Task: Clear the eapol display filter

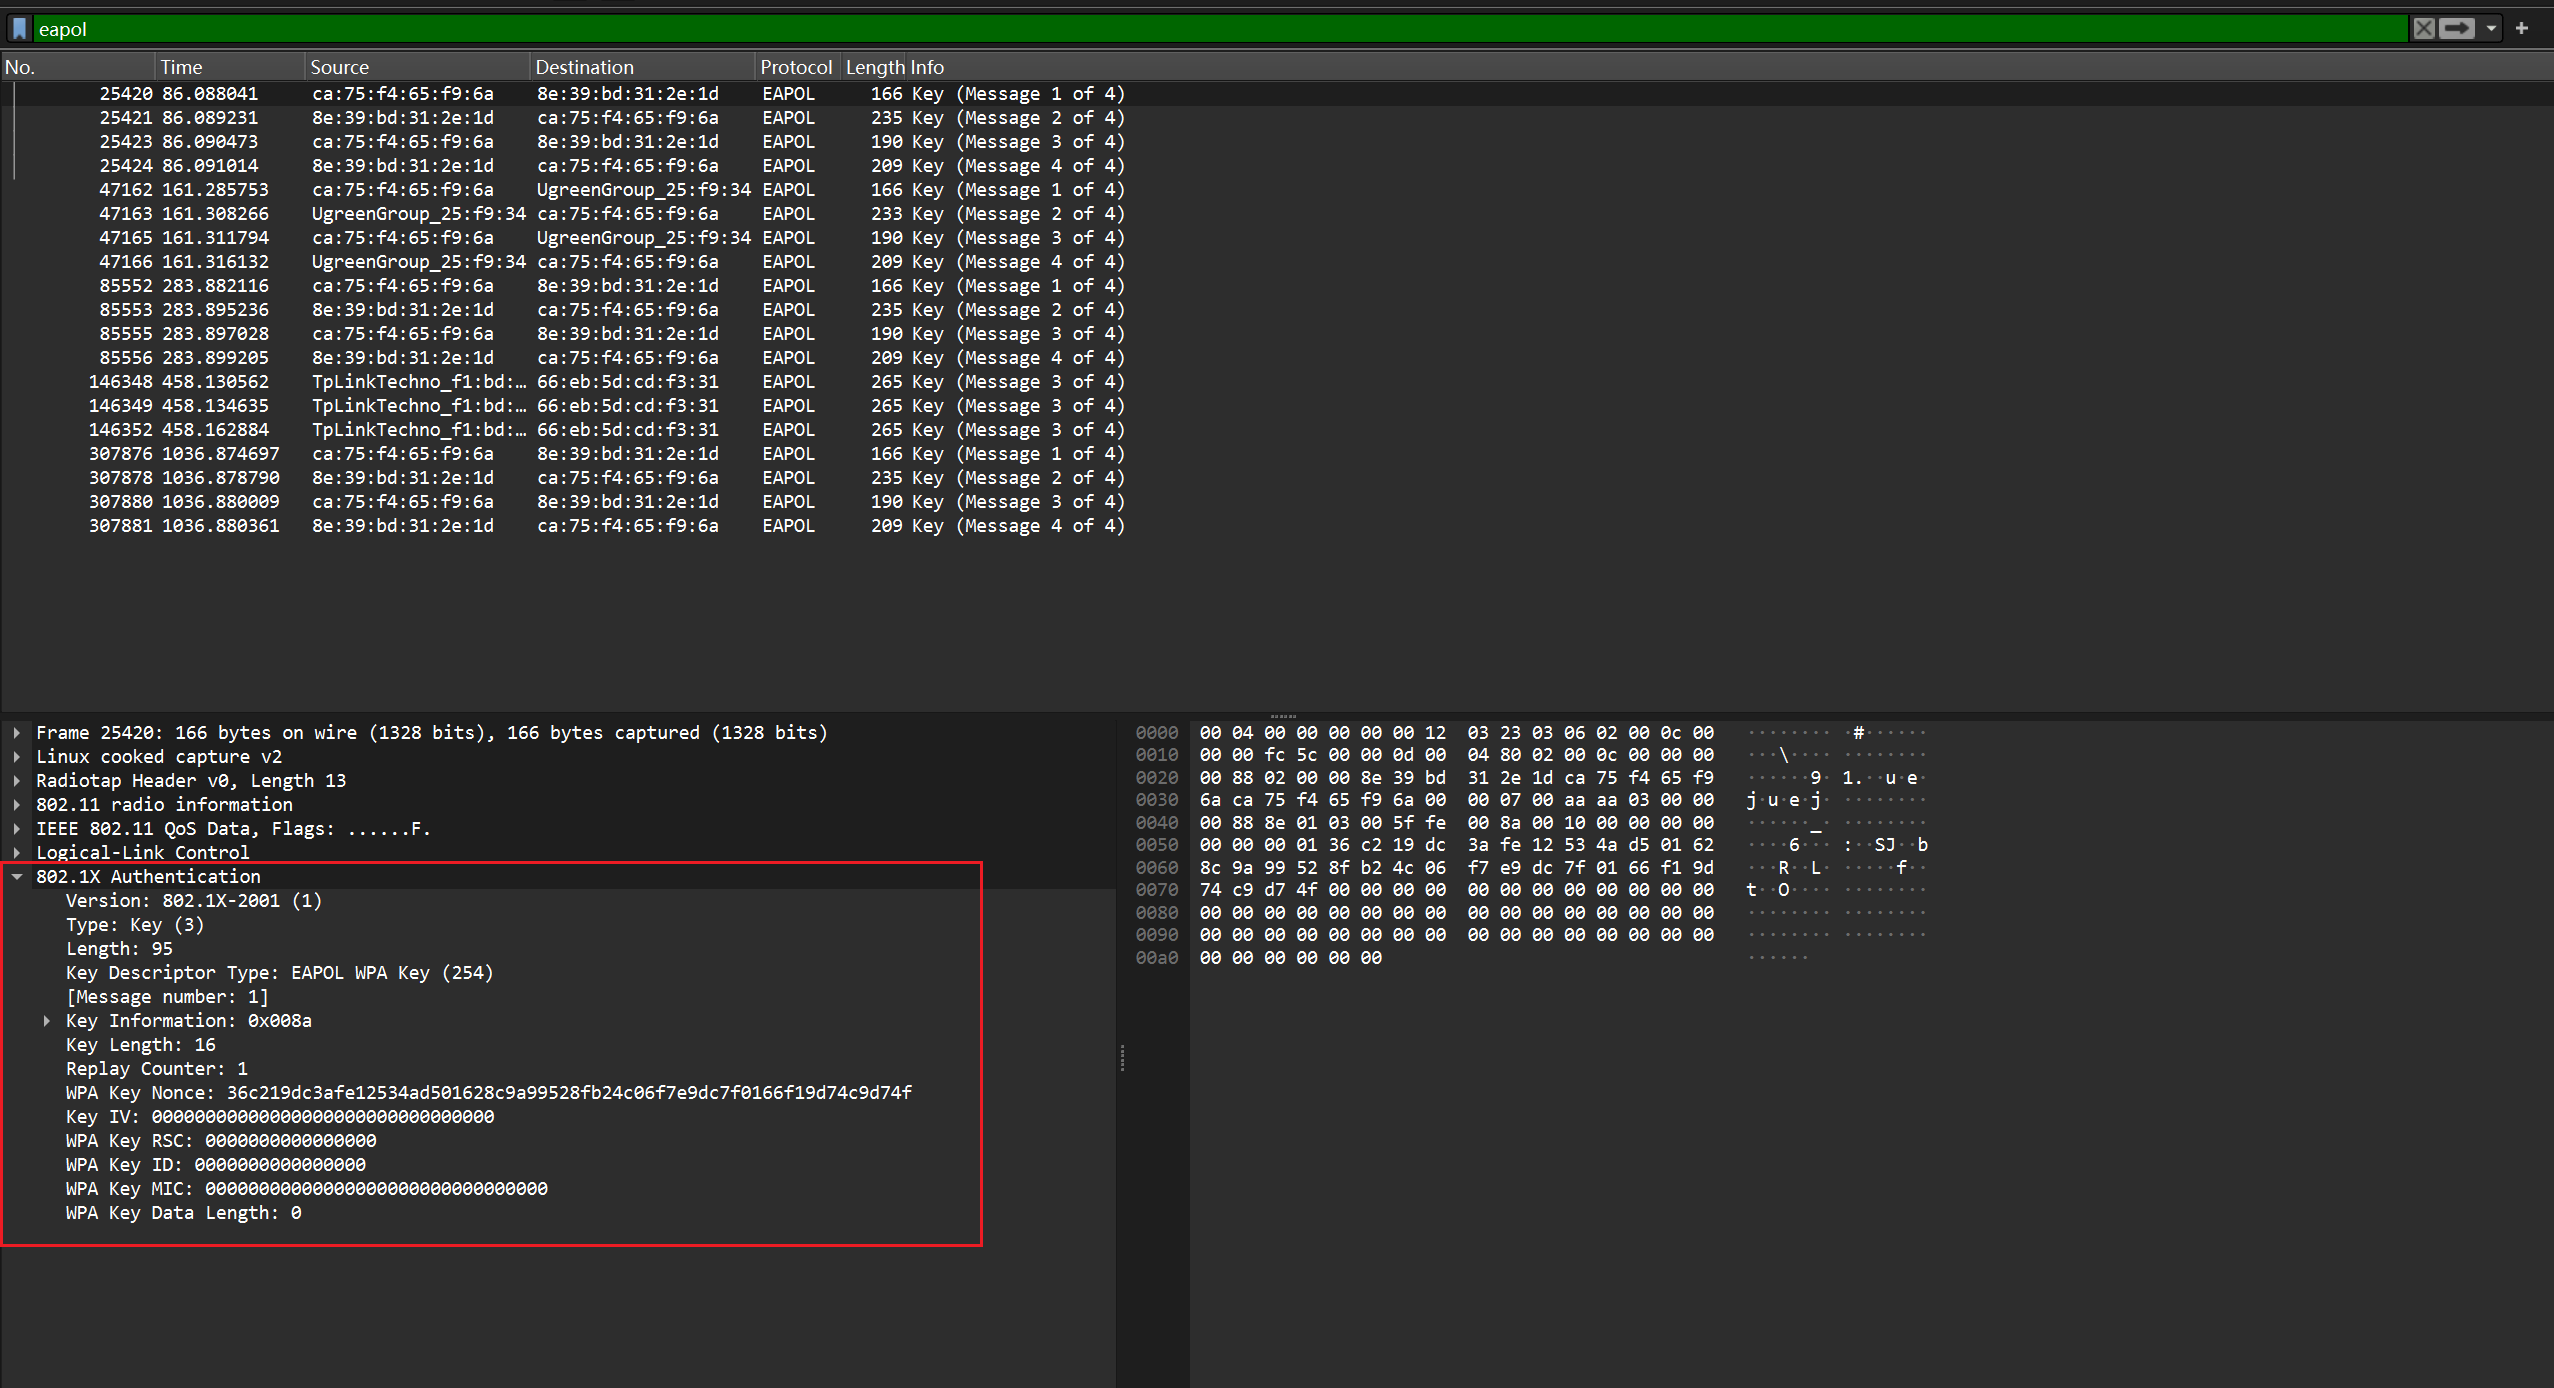Action: 2423,29
